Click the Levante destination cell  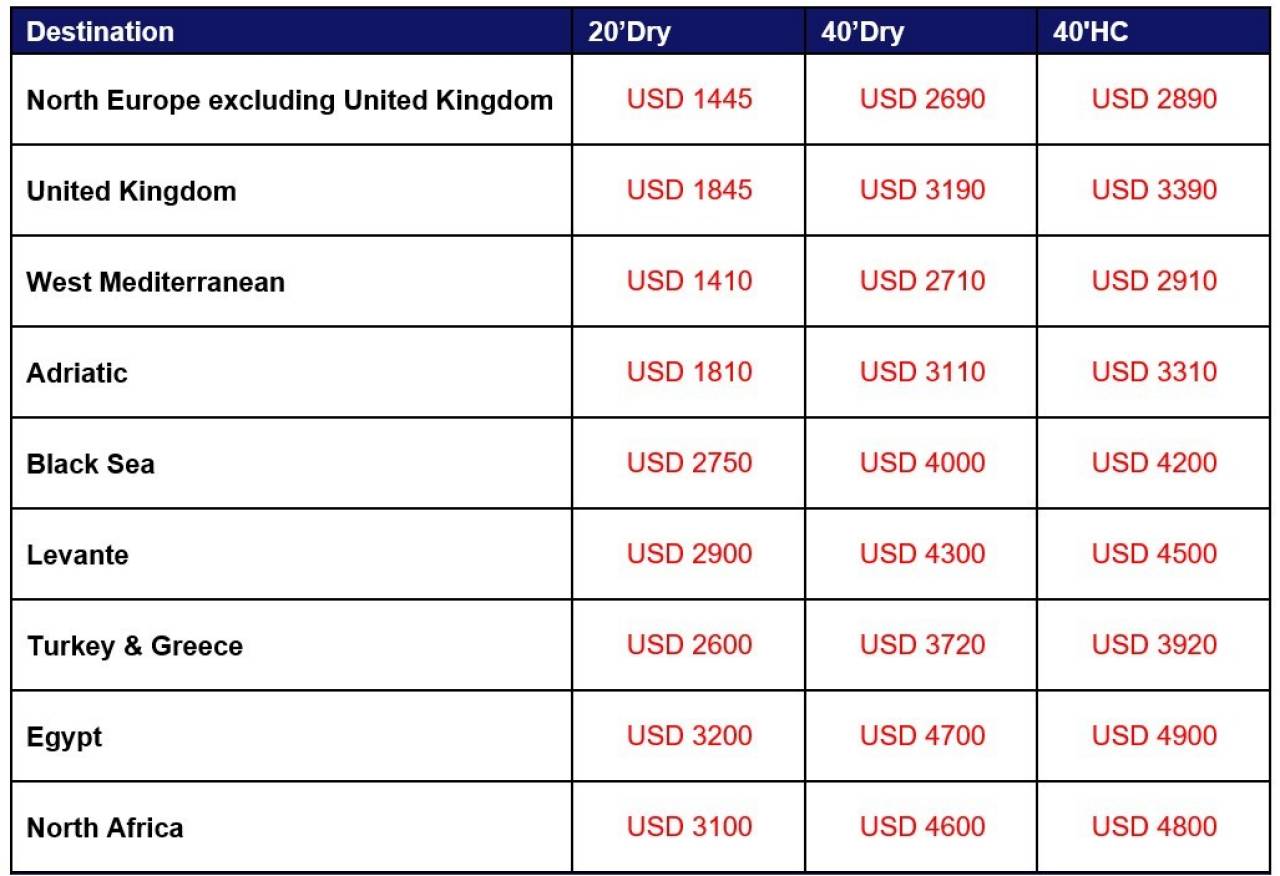(292, 555)
